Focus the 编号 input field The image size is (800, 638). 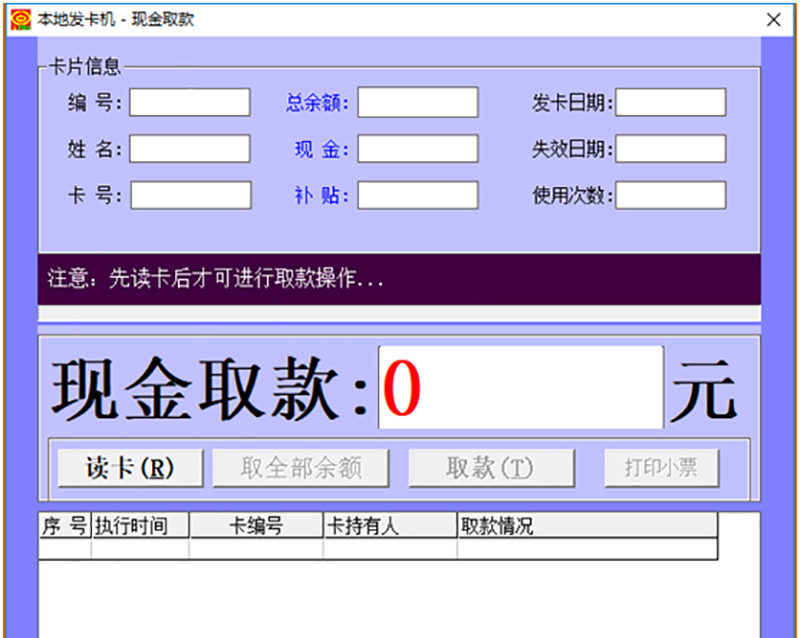coord(189,102)
